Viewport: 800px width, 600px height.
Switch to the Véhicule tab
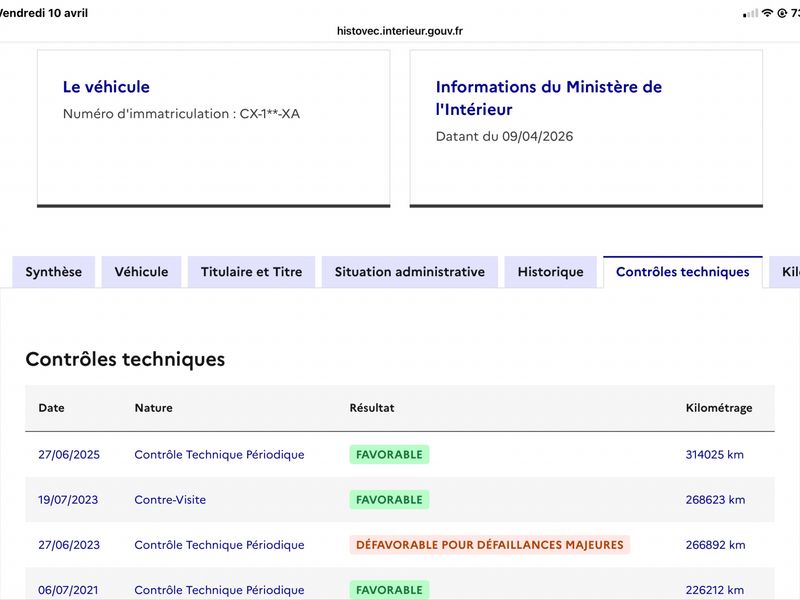pos(141,272)
